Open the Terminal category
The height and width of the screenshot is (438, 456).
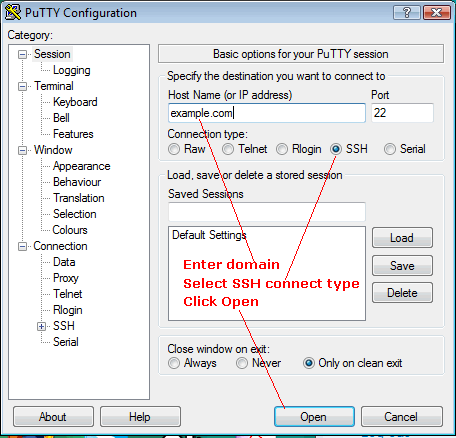click(54, 86)
